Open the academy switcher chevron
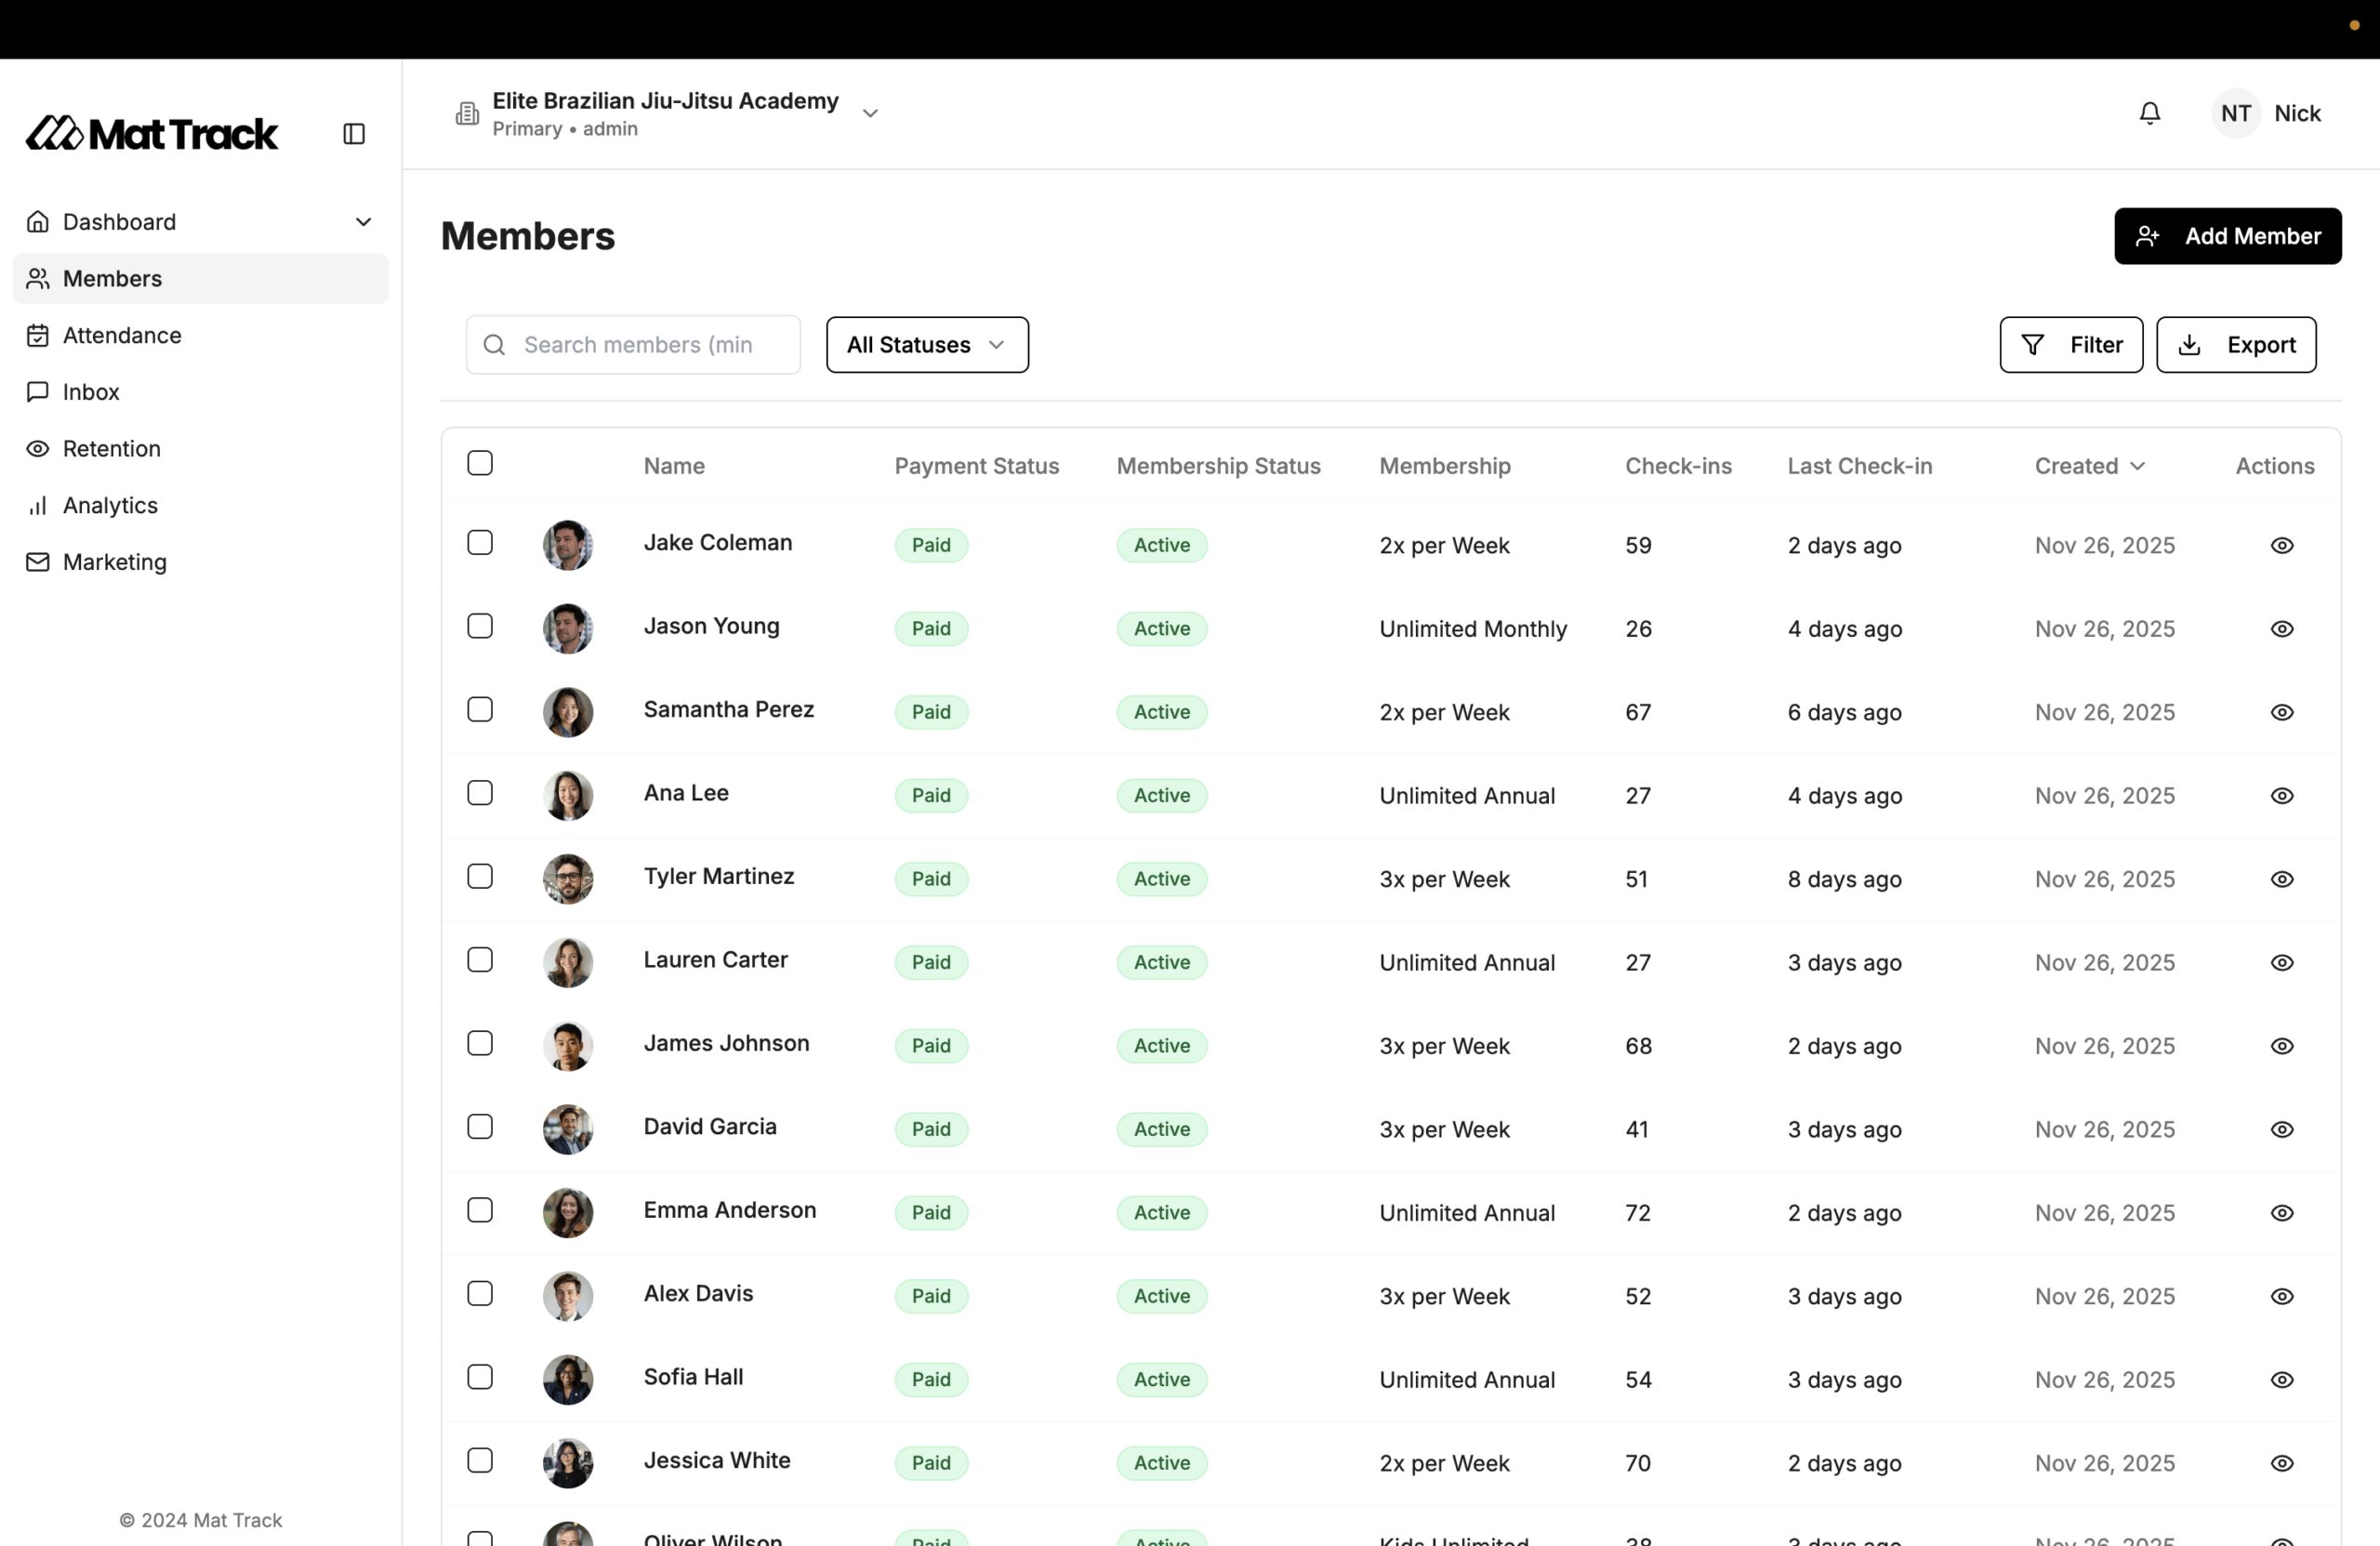 [870, 113]
